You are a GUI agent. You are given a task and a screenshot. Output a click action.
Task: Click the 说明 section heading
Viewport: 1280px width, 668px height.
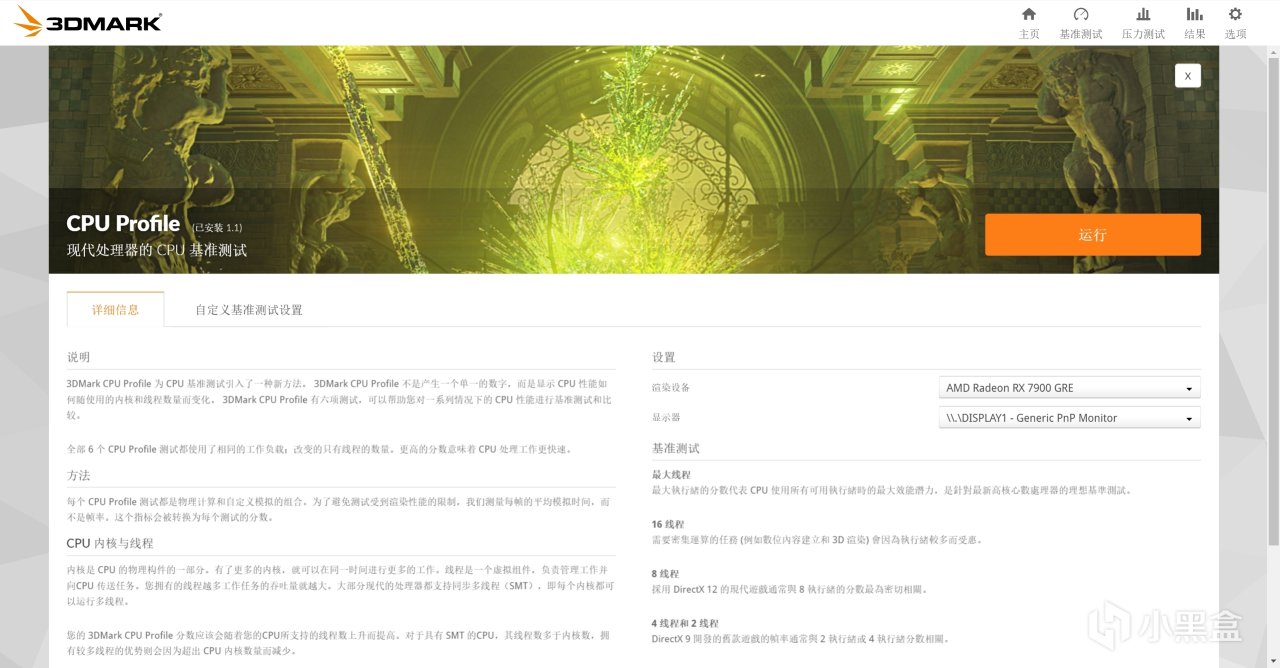coord(79,357)
